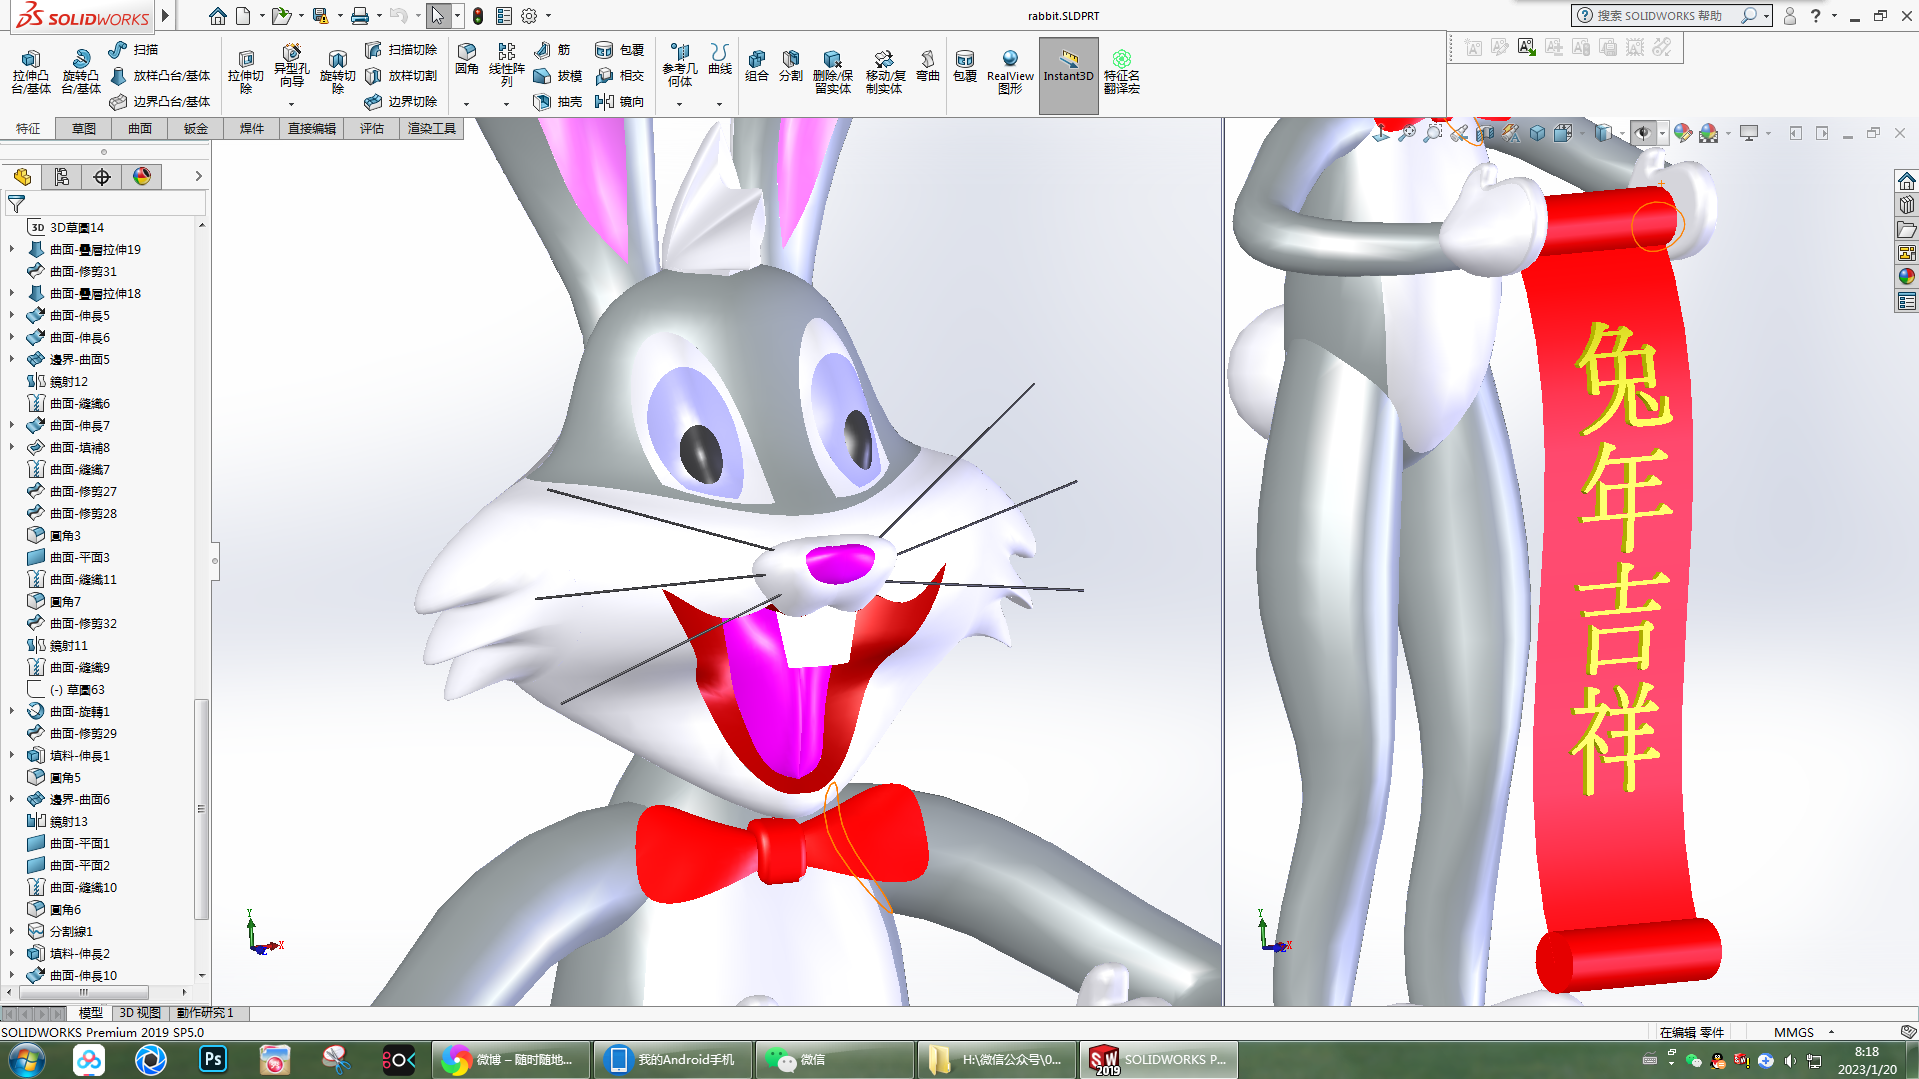Select the 抽壳 shell feature
Screen dimensions: 1919x1079
pos(558,102)
